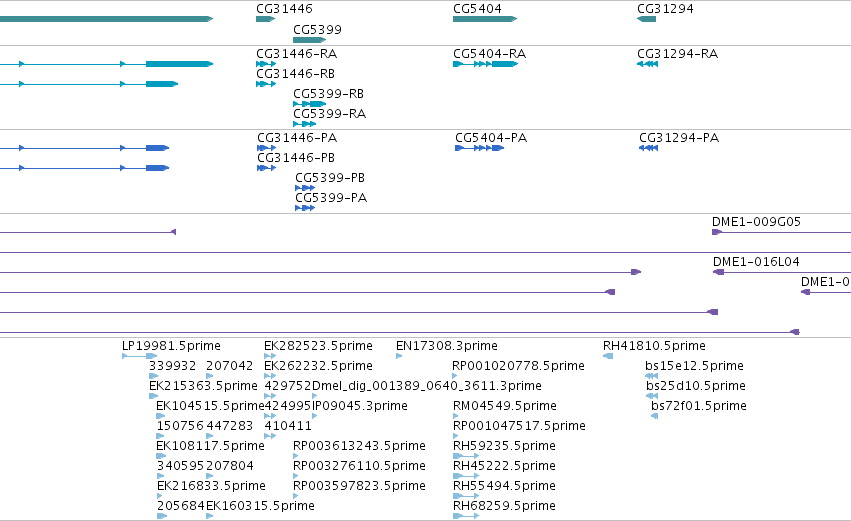The image size is (851, 521).
Task: Click EST label 205684
Action: (181, 507)
